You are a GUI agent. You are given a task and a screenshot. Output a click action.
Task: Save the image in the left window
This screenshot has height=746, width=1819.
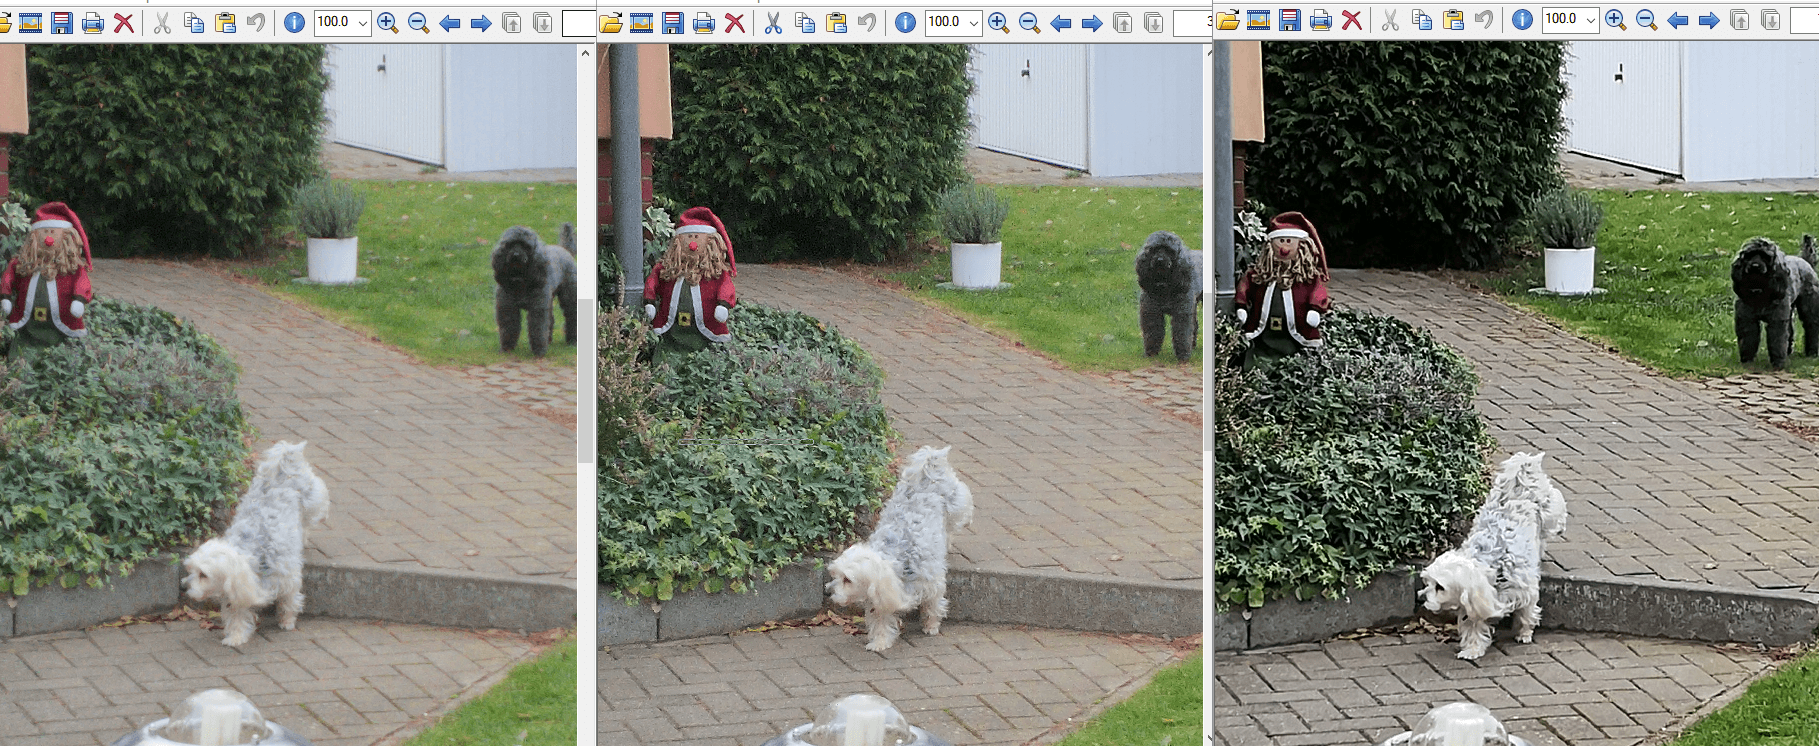tap(62, 22)
